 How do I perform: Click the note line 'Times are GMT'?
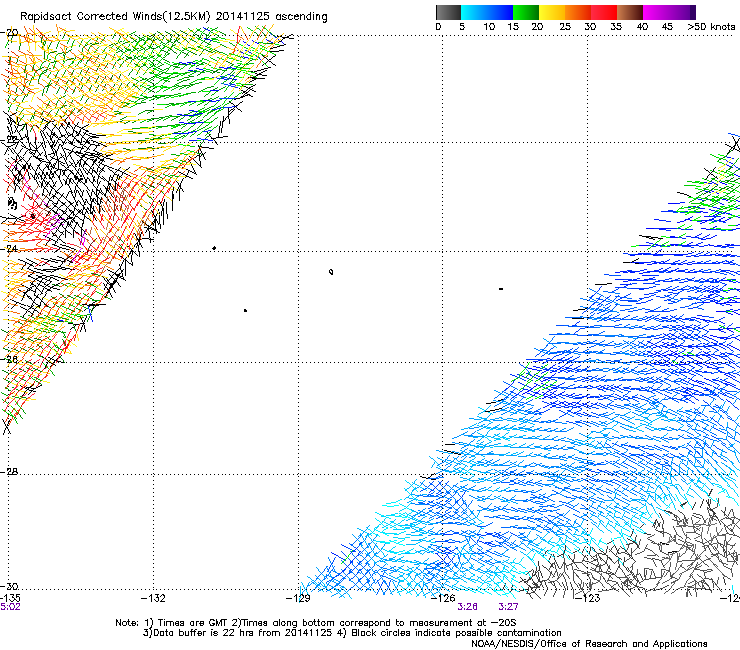click(192, 623)
